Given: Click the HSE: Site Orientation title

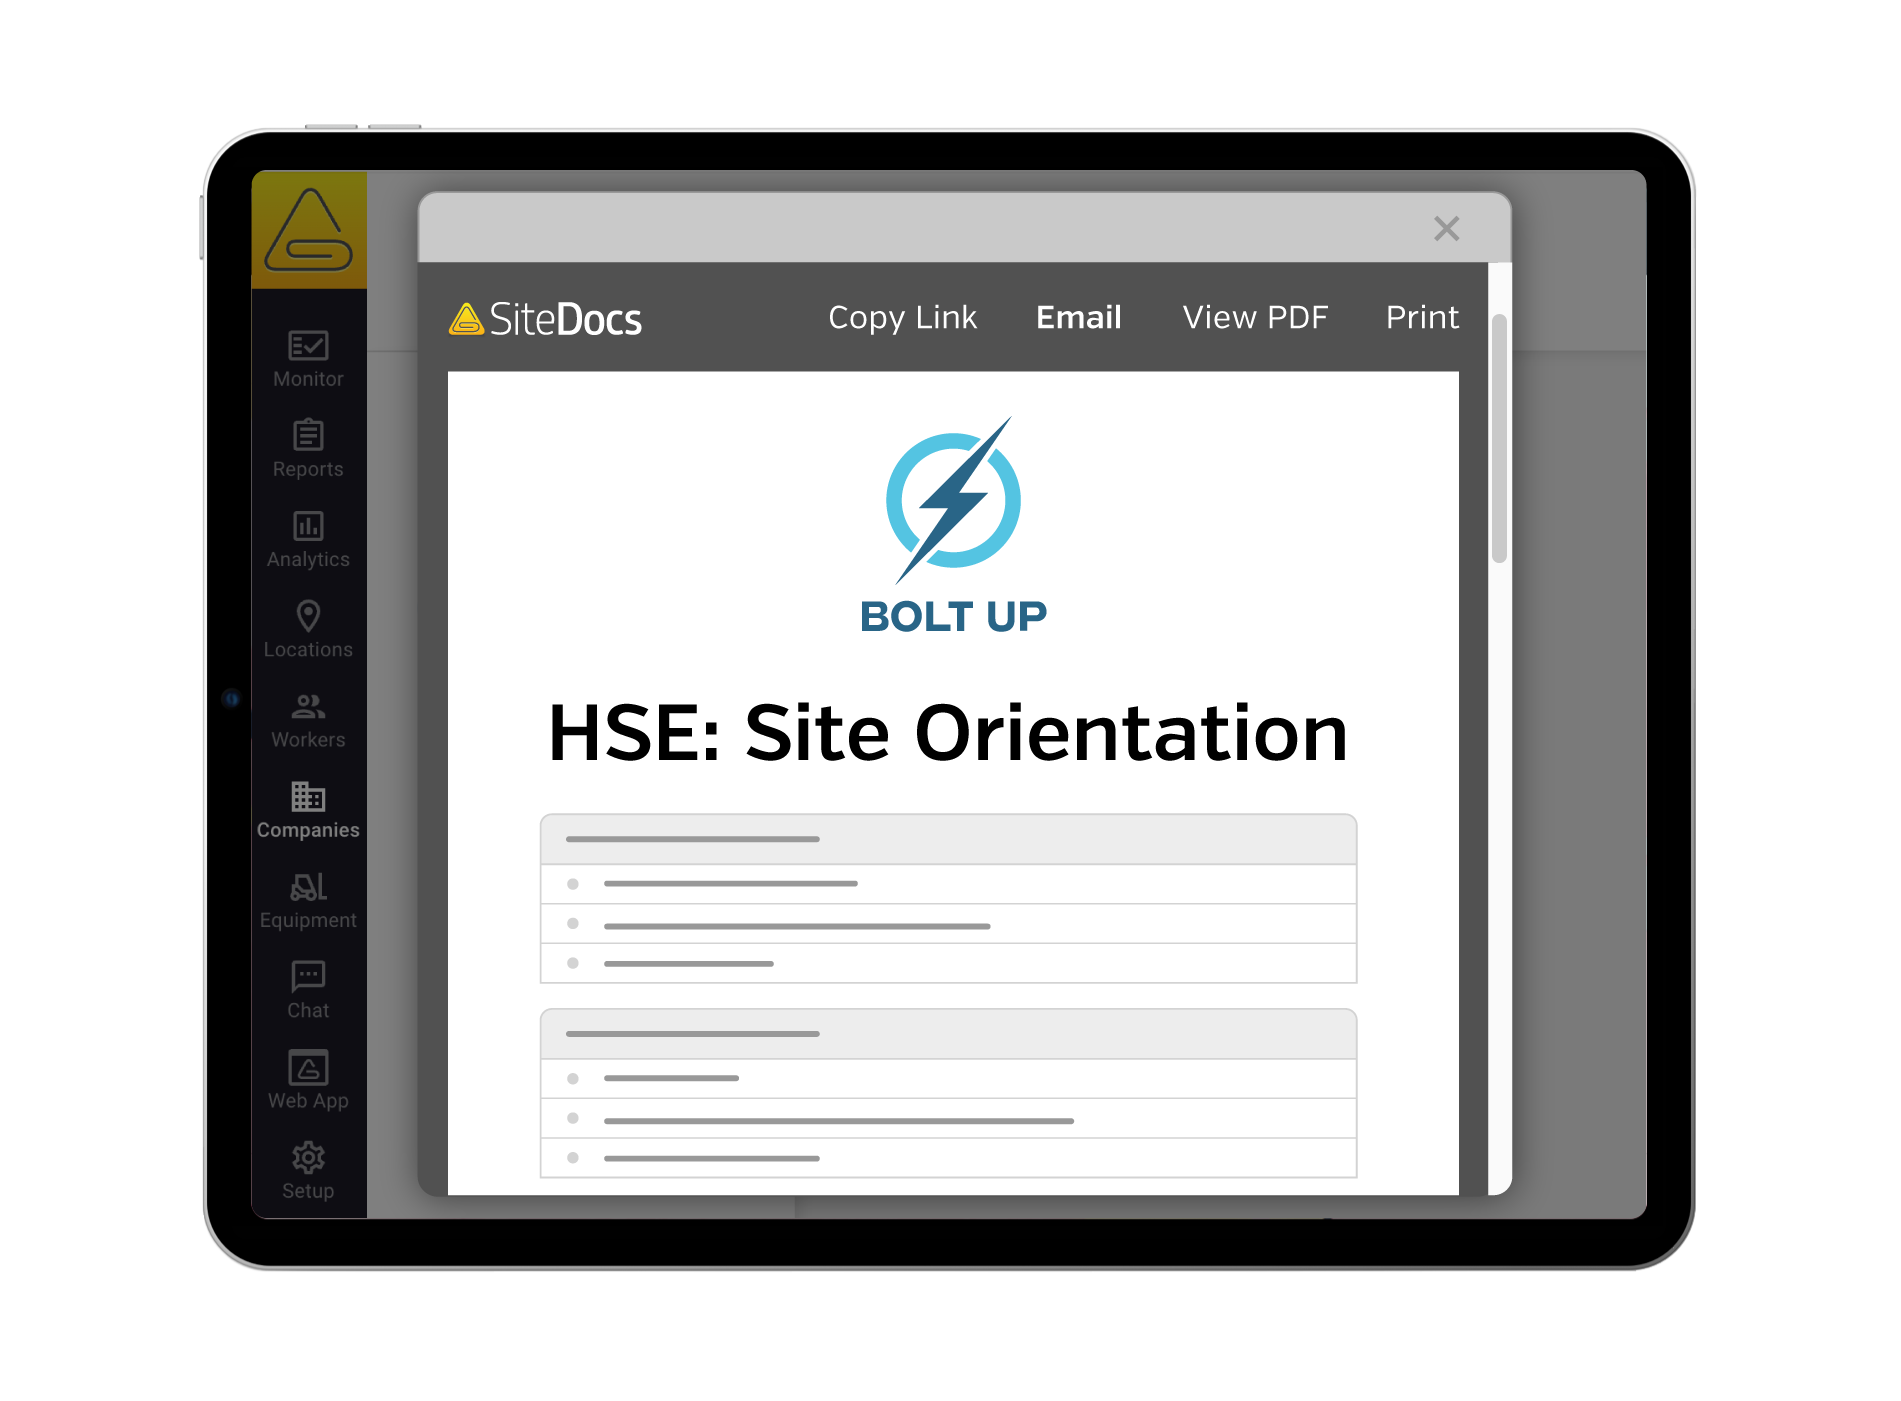Looking at the screenshot, I should point(948,734).
